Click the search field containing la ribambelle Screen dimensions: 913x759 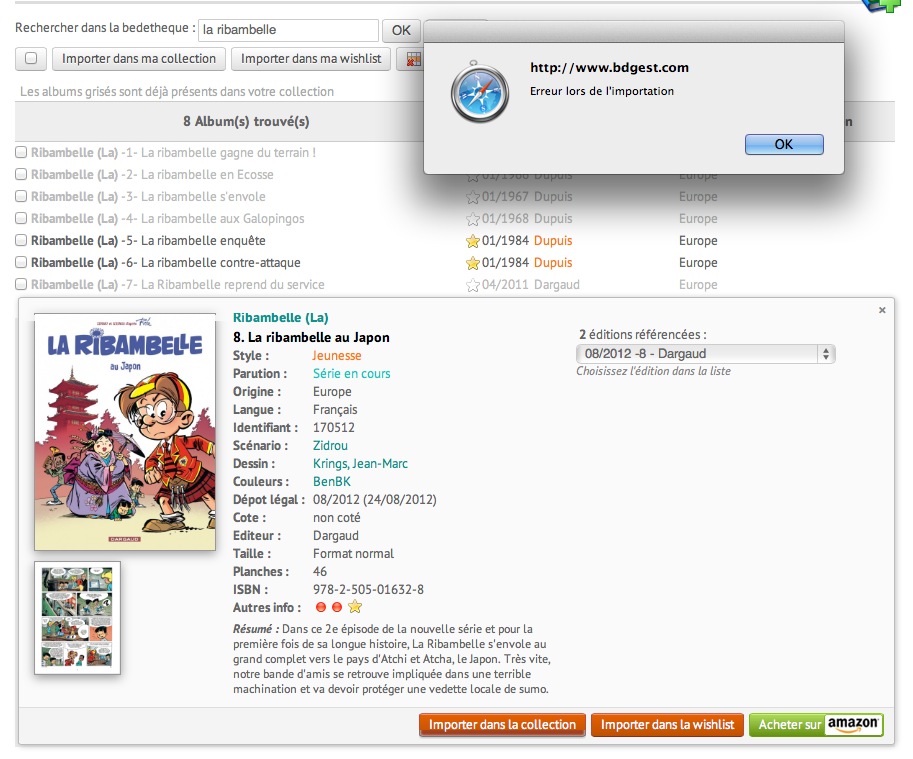click(288, 30)
